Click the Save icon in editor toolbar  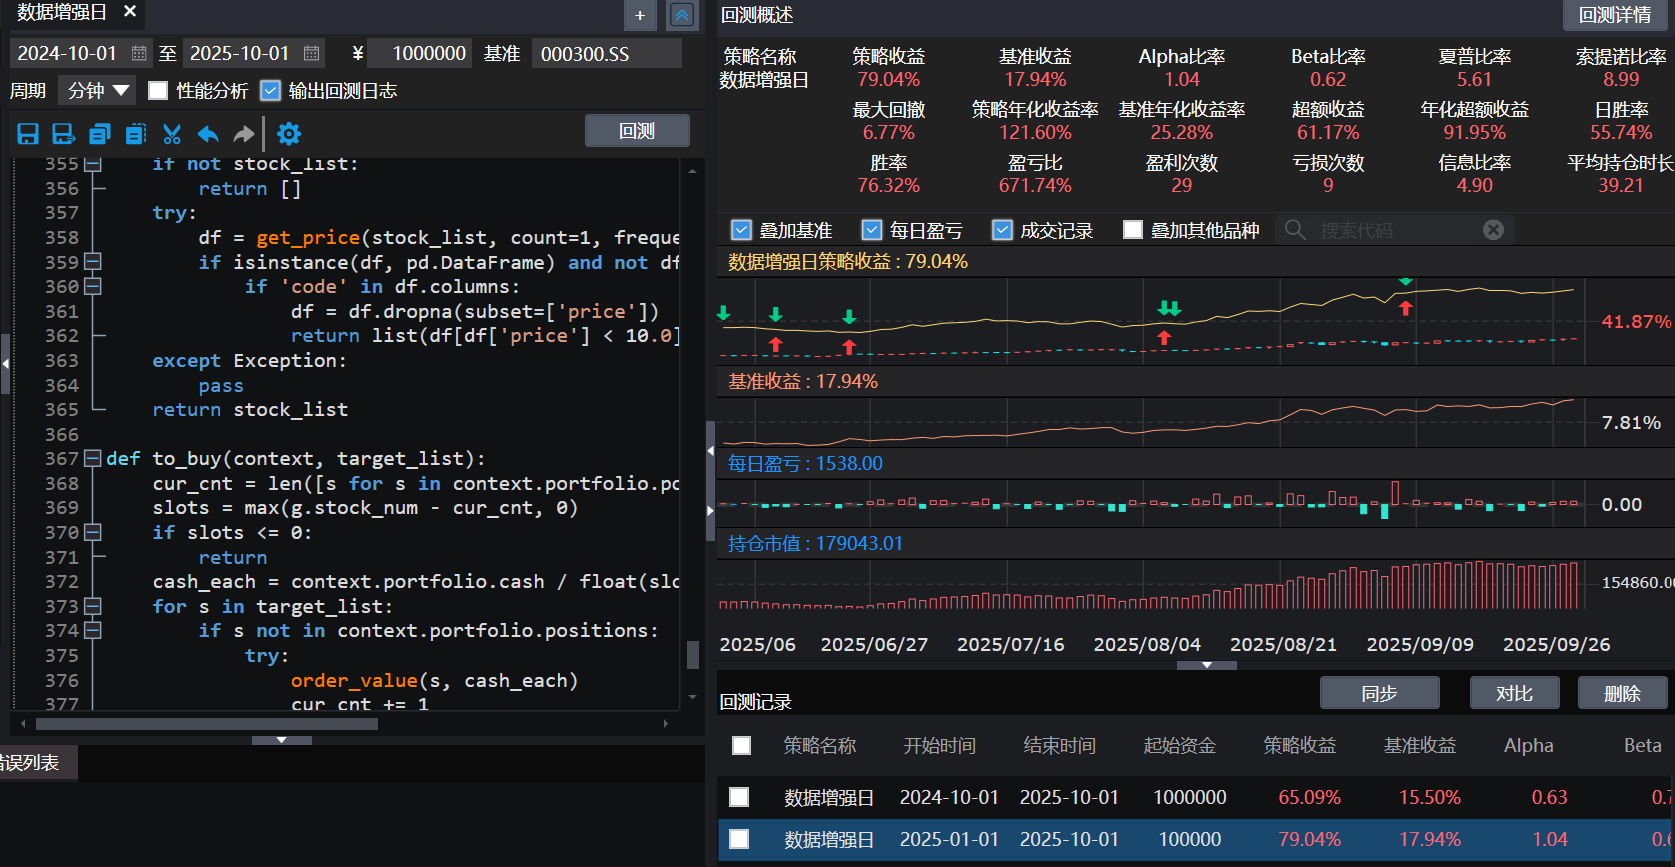[x=28, y=134]
